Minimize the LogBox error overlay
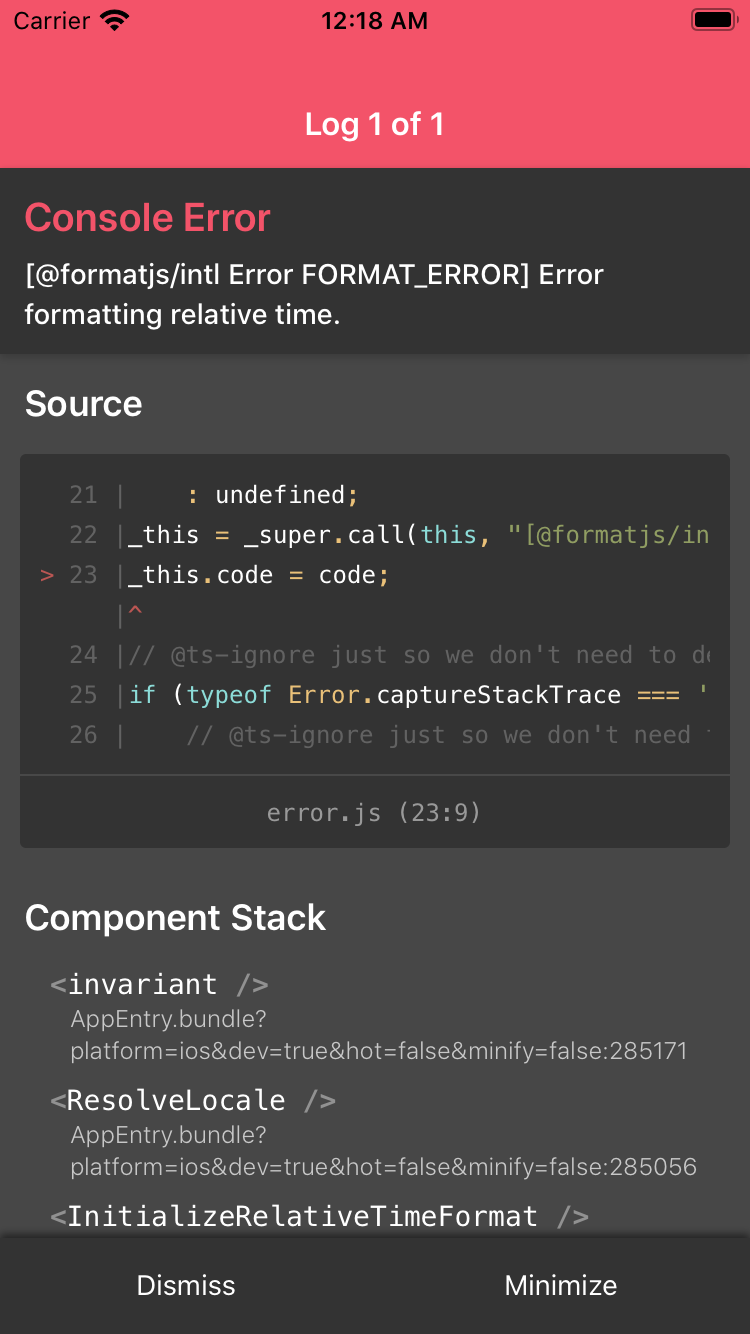Screen dimensions: 750x1334 tap(561, 1285)
